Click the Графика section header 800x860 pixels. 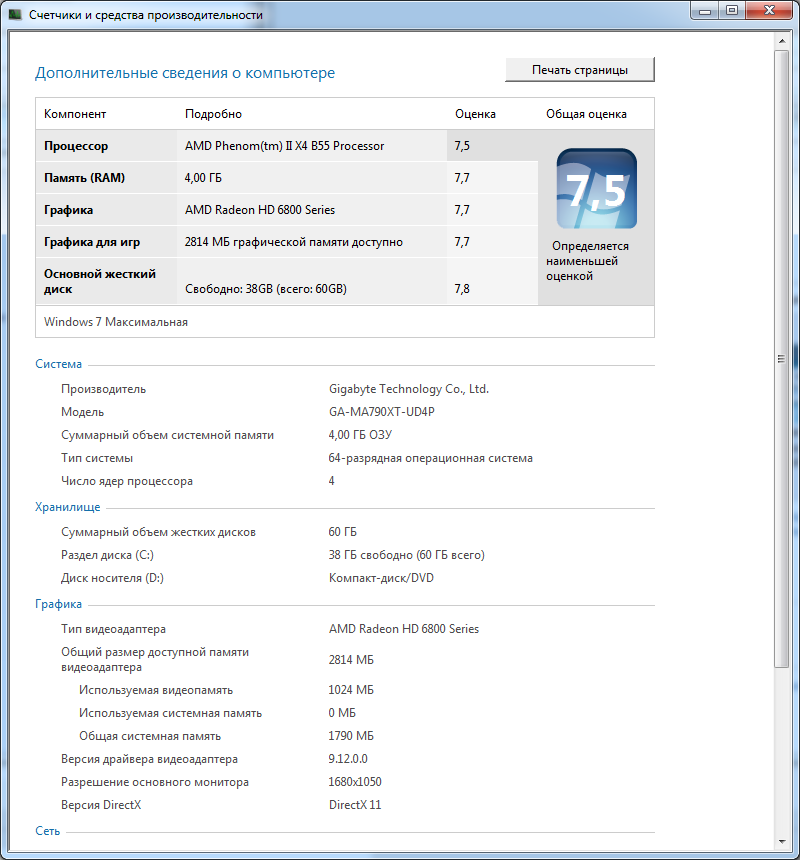click(x=58, y=604)
